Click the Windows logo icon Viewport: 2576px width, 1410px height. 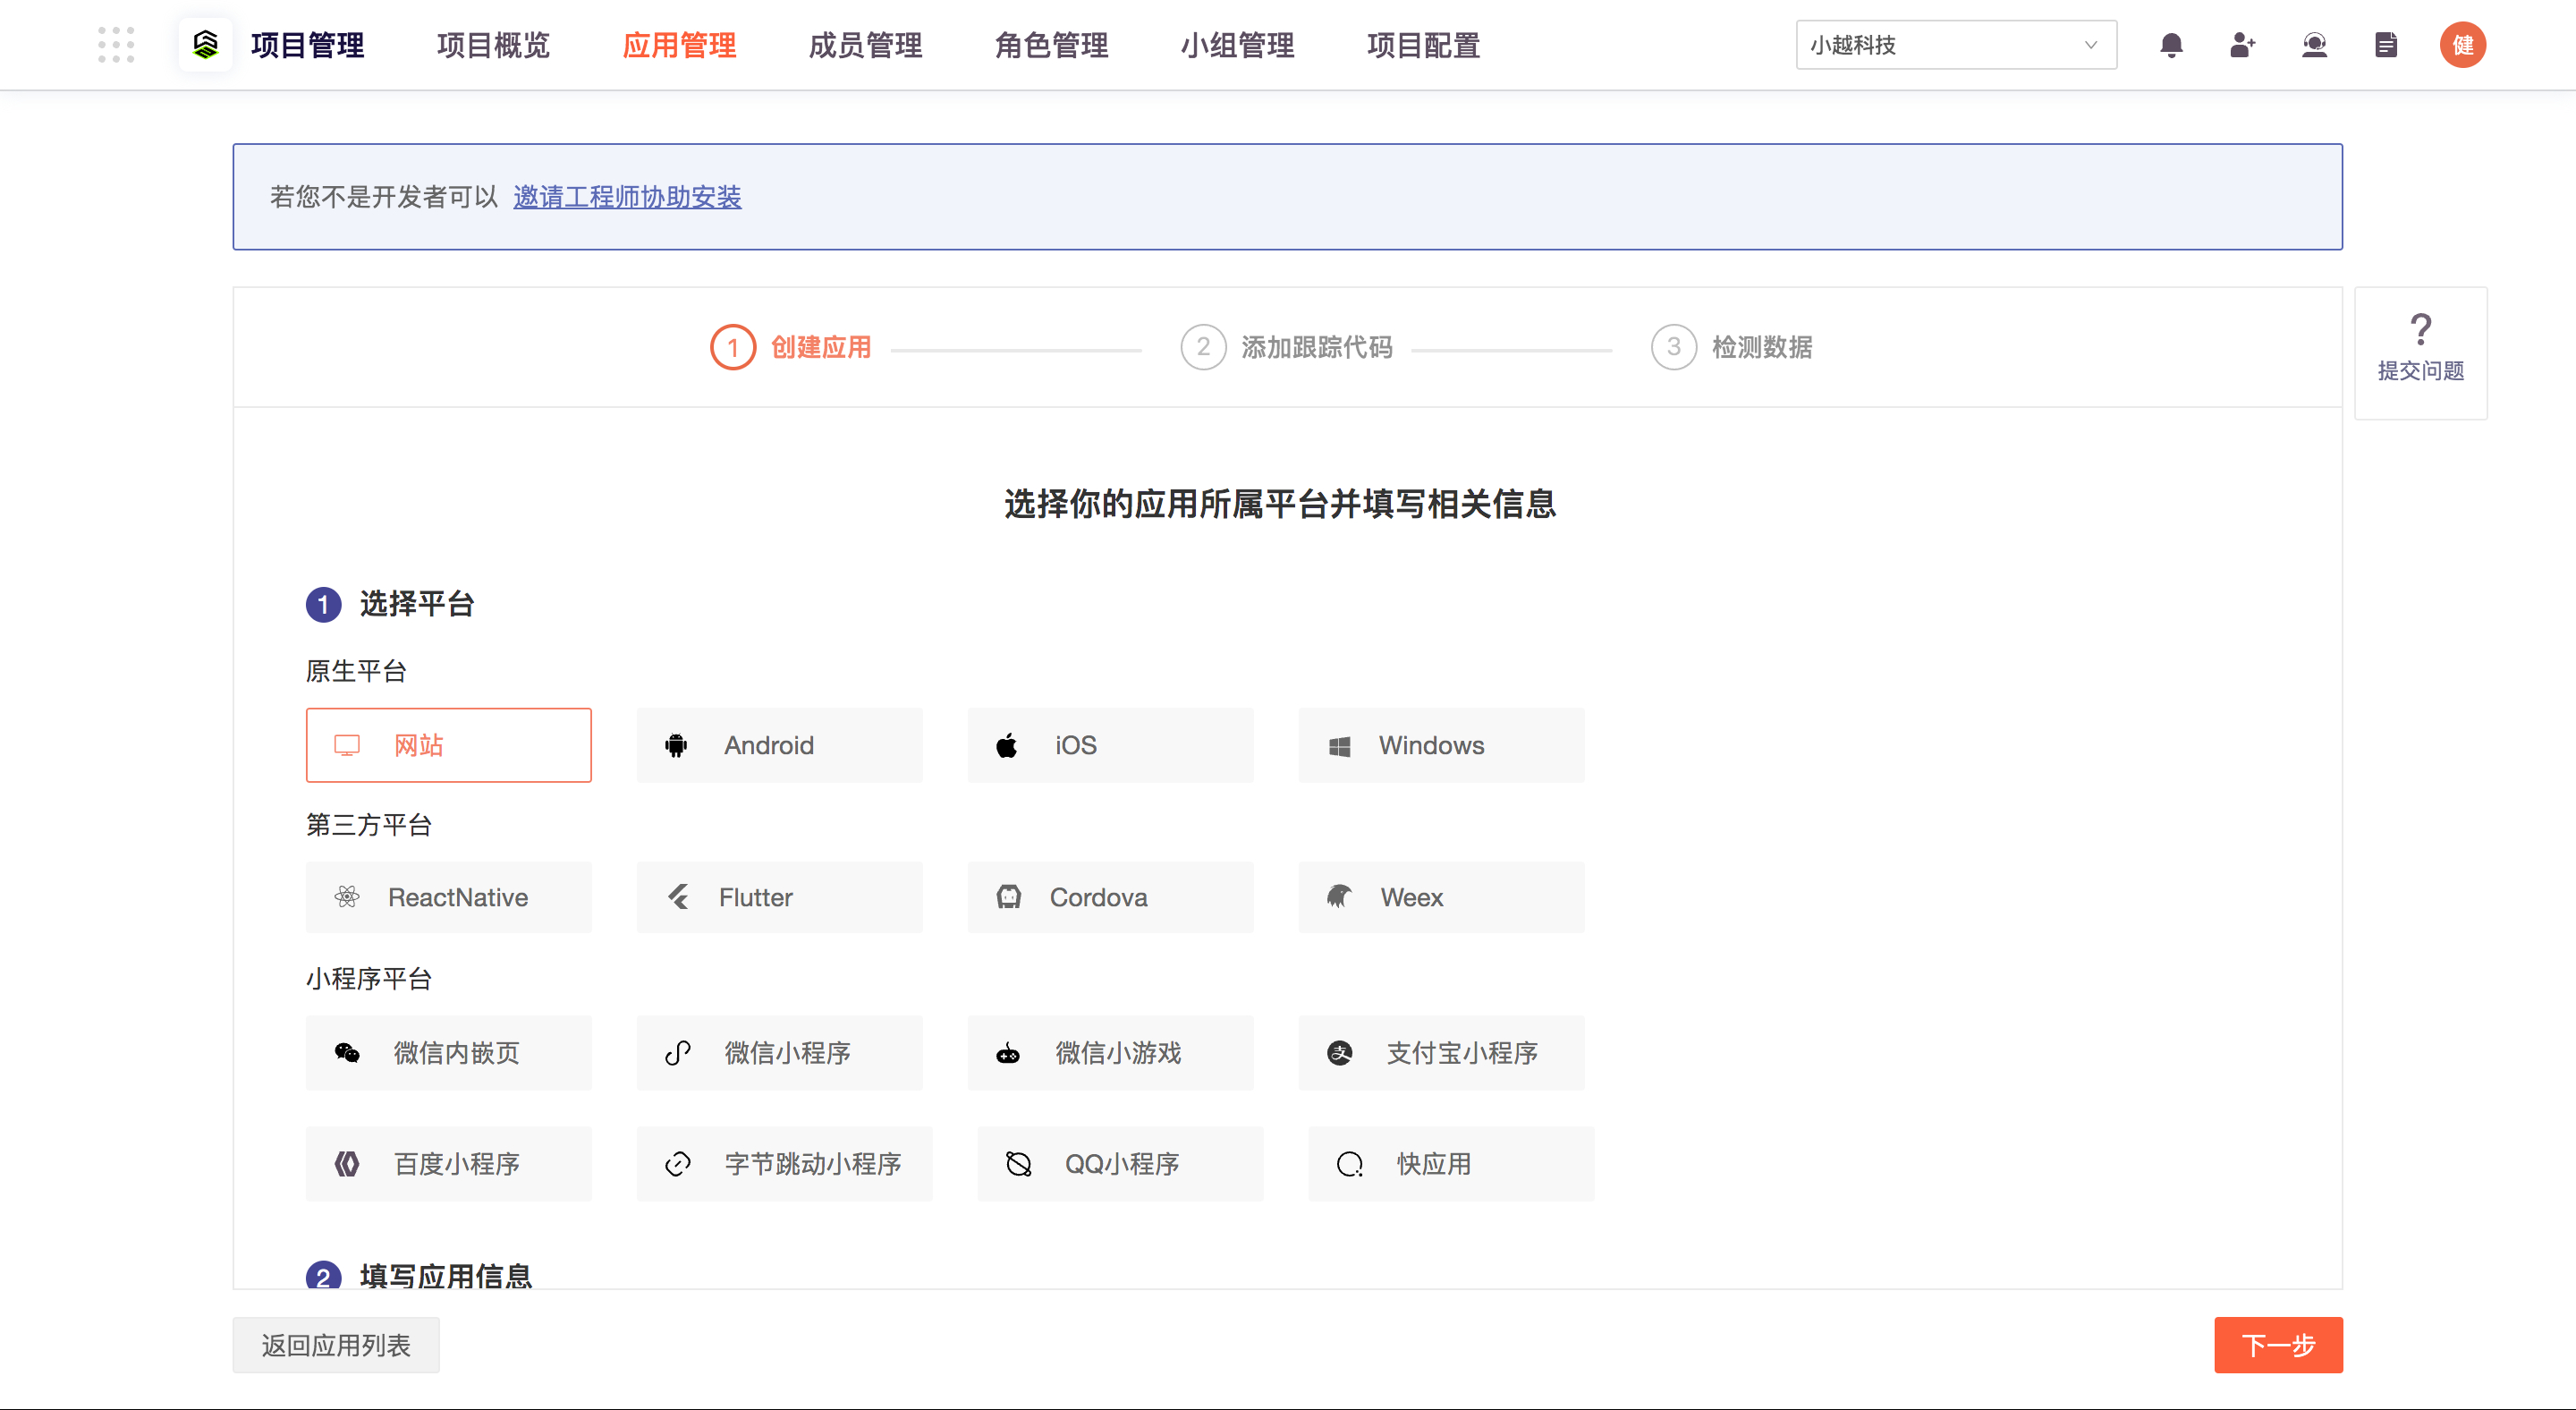pyautogui.click(x=1339, y=746)
